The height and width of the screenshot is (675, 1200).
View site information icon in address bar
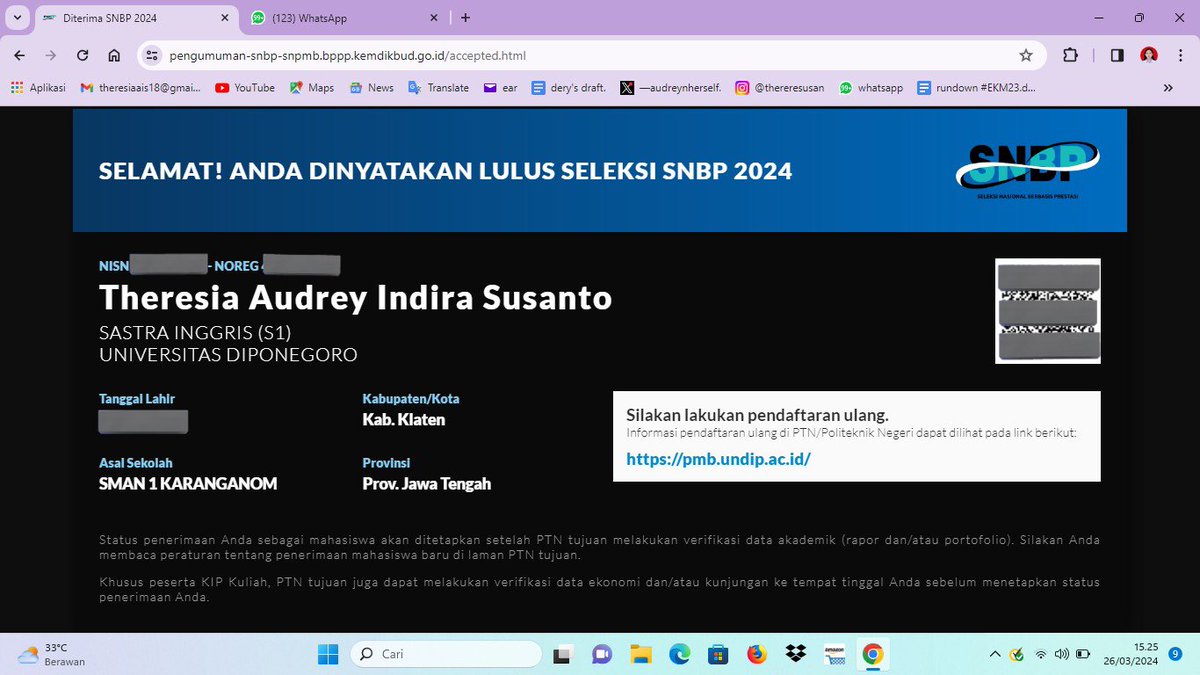[151, 56]
